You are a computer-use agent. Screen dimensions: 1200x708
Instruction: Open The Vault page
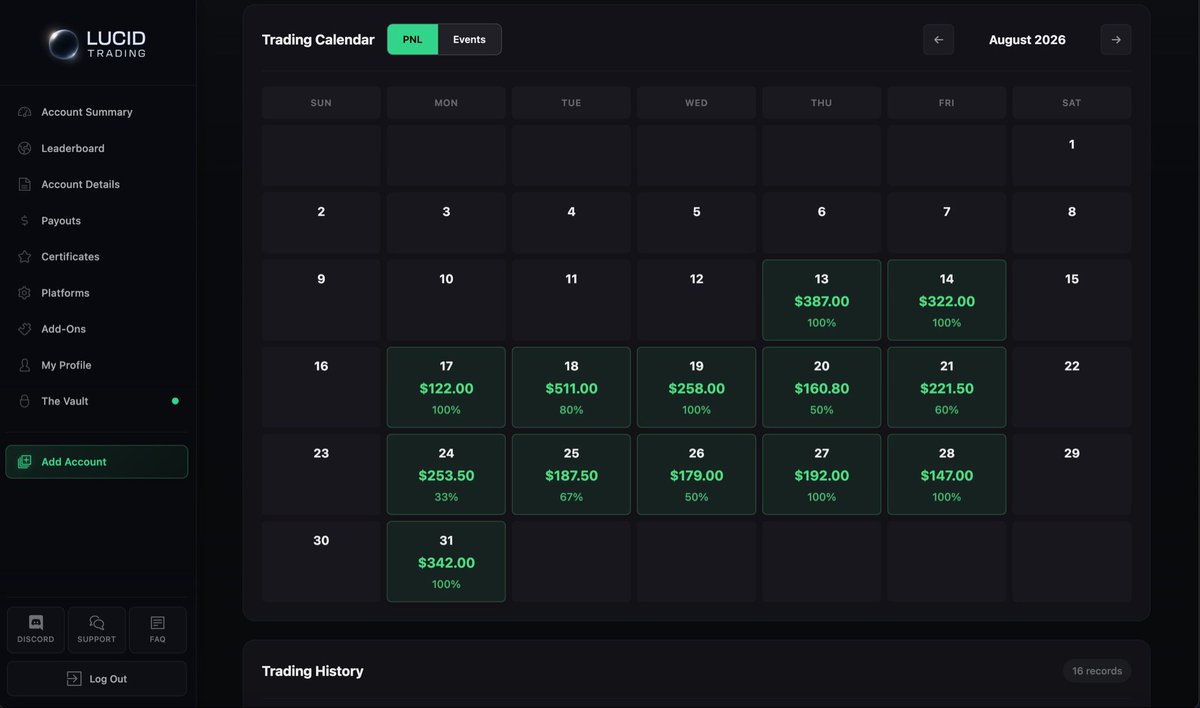pos(97,401)
